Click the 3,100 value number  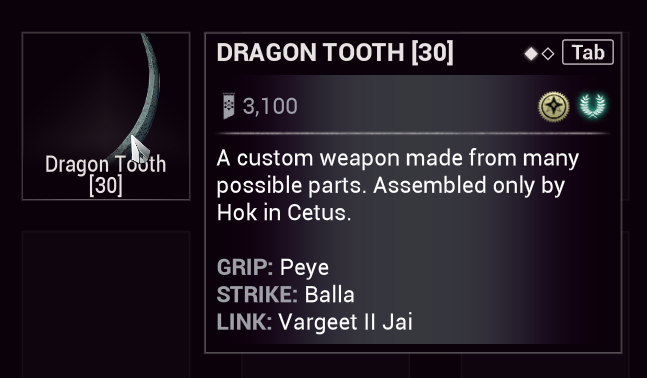(270, 106)
